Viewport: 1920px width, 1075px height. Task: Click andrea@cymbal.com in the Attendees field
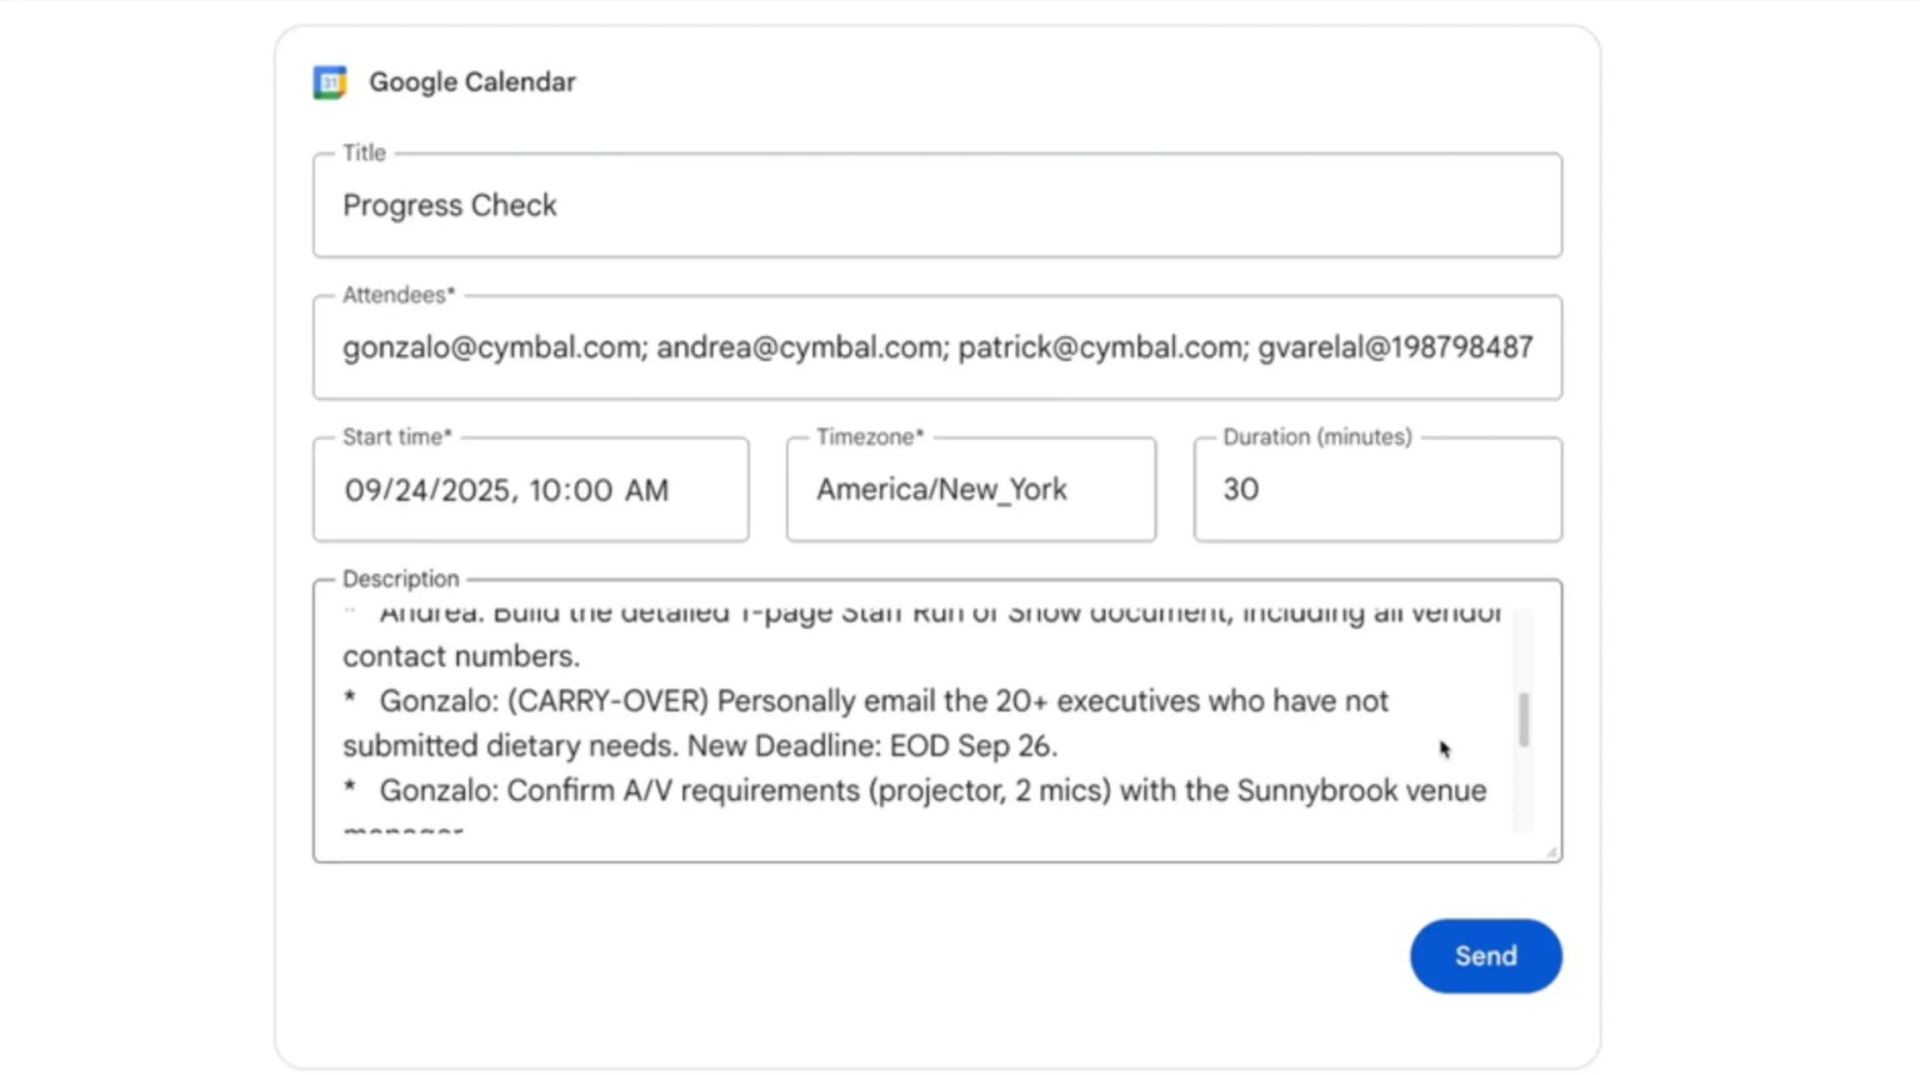tap(802, 348)
